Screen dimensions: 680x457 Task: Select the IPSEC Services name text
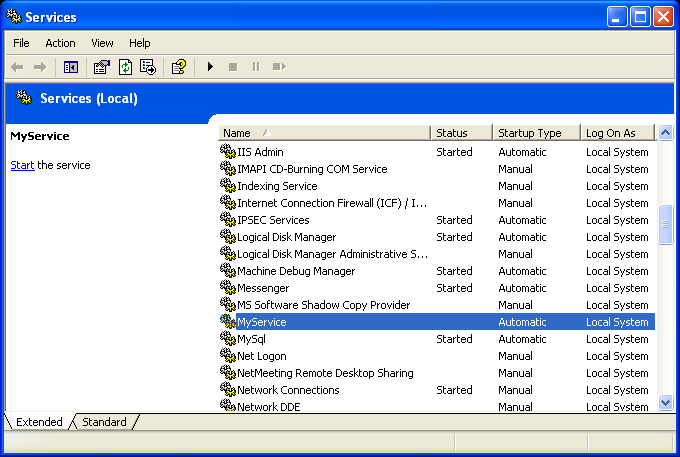click(273, 220)
